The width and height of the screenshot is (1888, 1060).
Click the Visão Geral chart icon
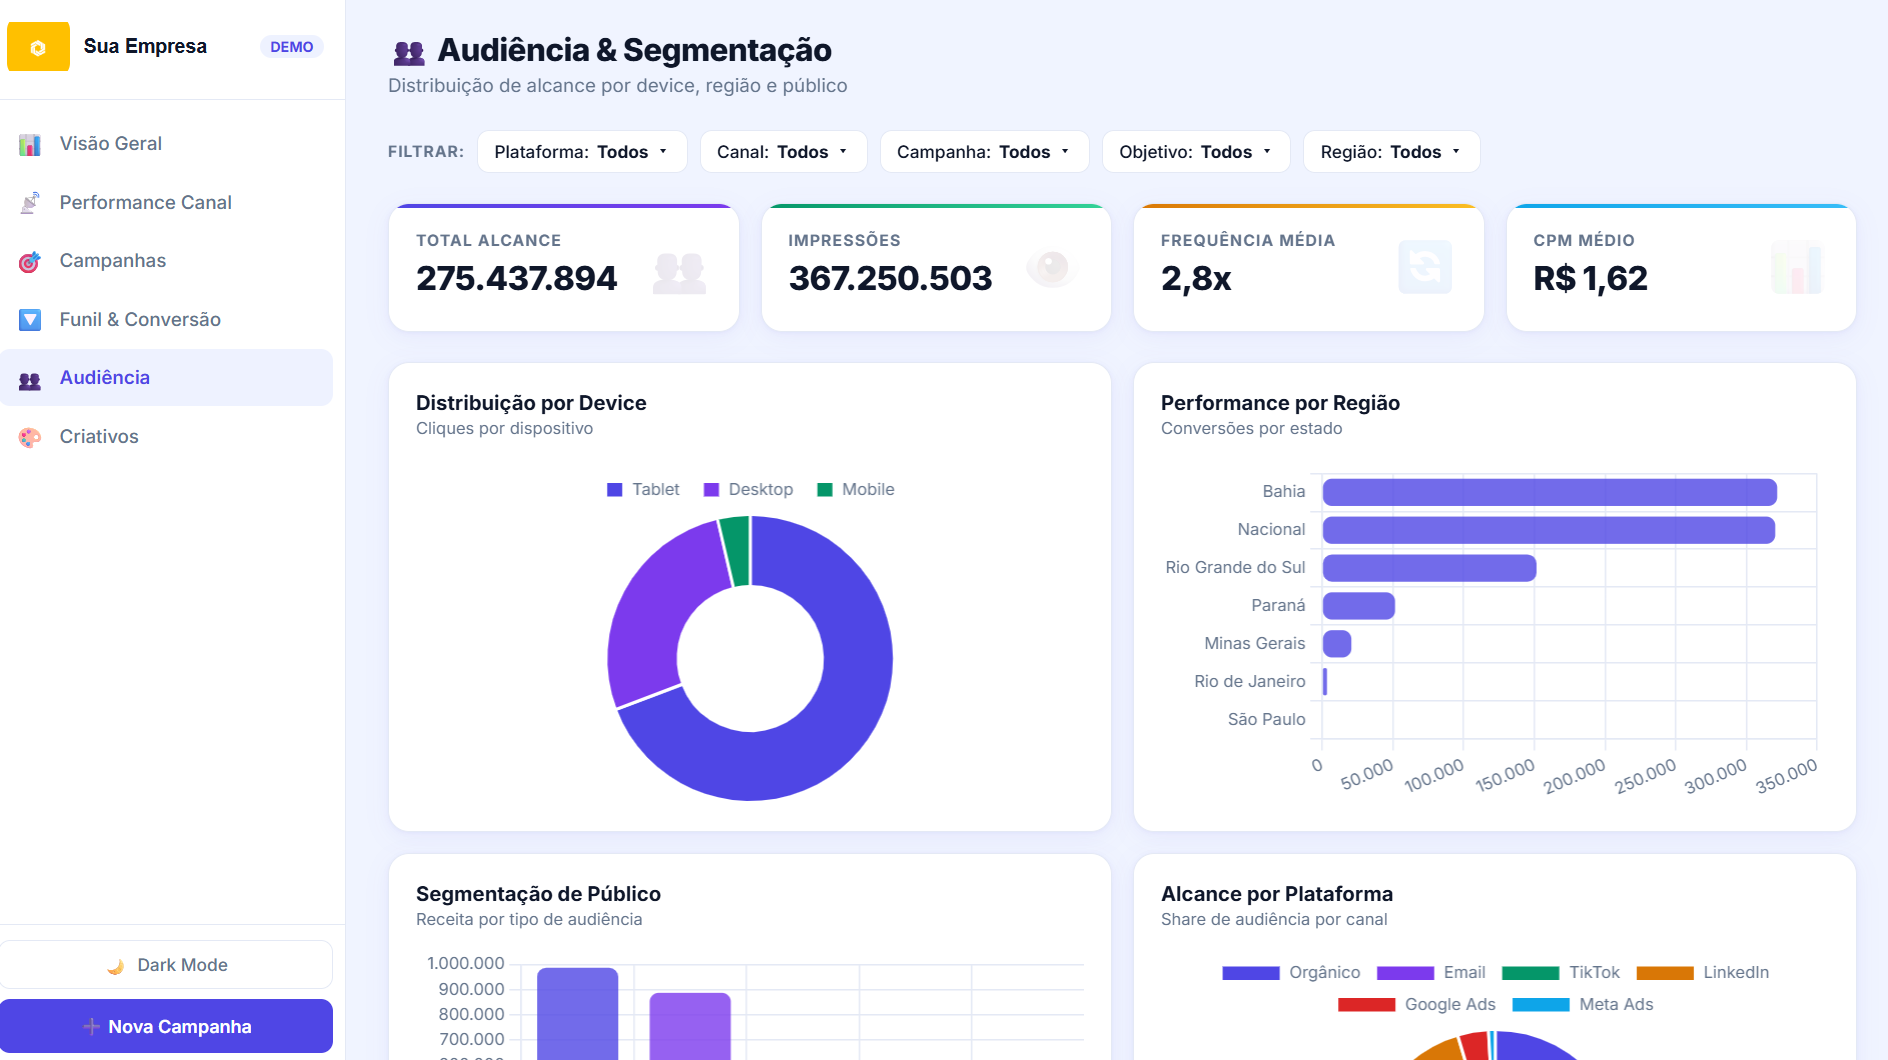(x=30, y=144)
